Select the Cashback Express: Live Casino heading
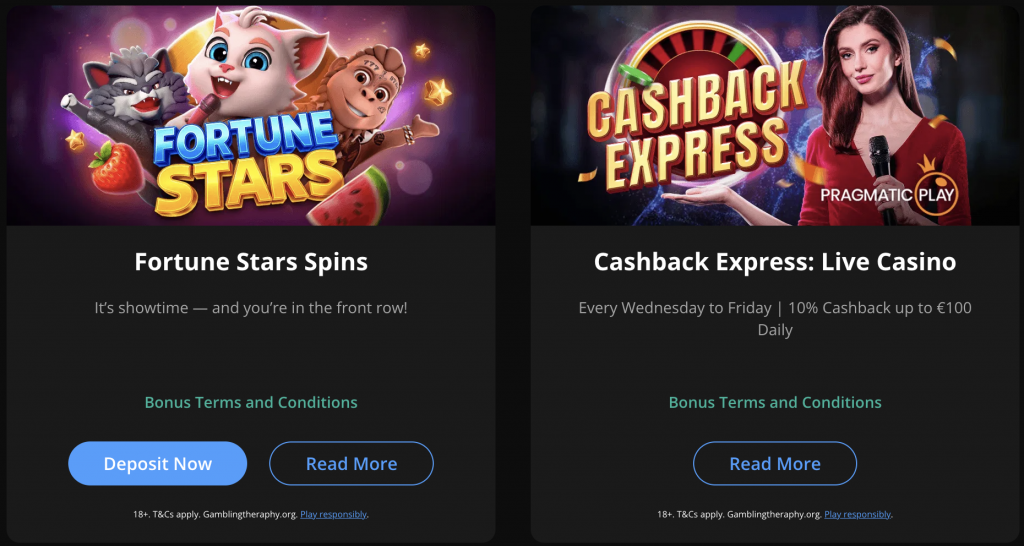The width and height of the screenshot is (1024, 546). [775, 262]
